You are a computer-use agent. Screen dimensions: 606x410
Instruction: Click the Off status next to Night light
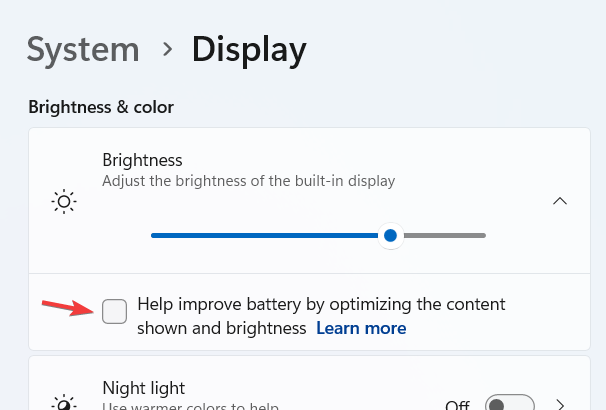457,405
